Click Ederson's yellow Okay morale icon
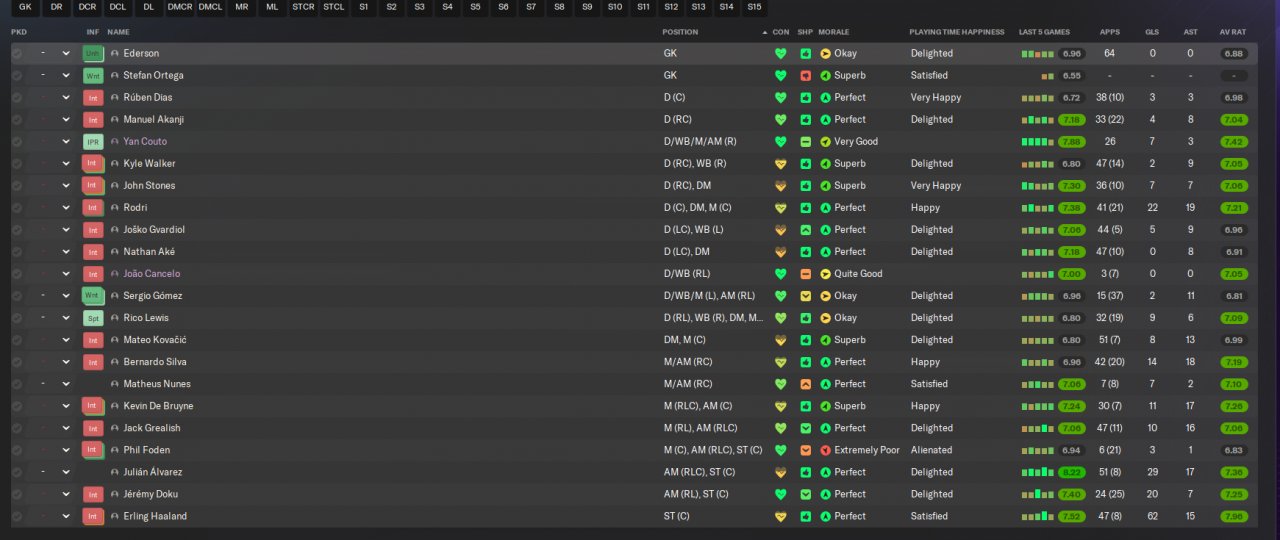 826,53
